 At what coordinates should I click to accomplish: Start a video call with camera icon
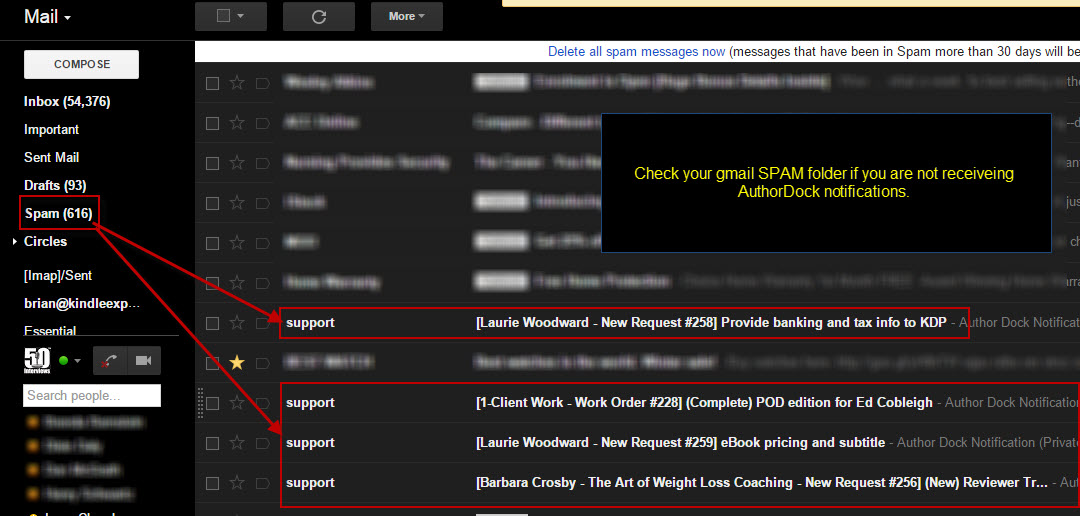pyautogui.click(x=143, y=361)
